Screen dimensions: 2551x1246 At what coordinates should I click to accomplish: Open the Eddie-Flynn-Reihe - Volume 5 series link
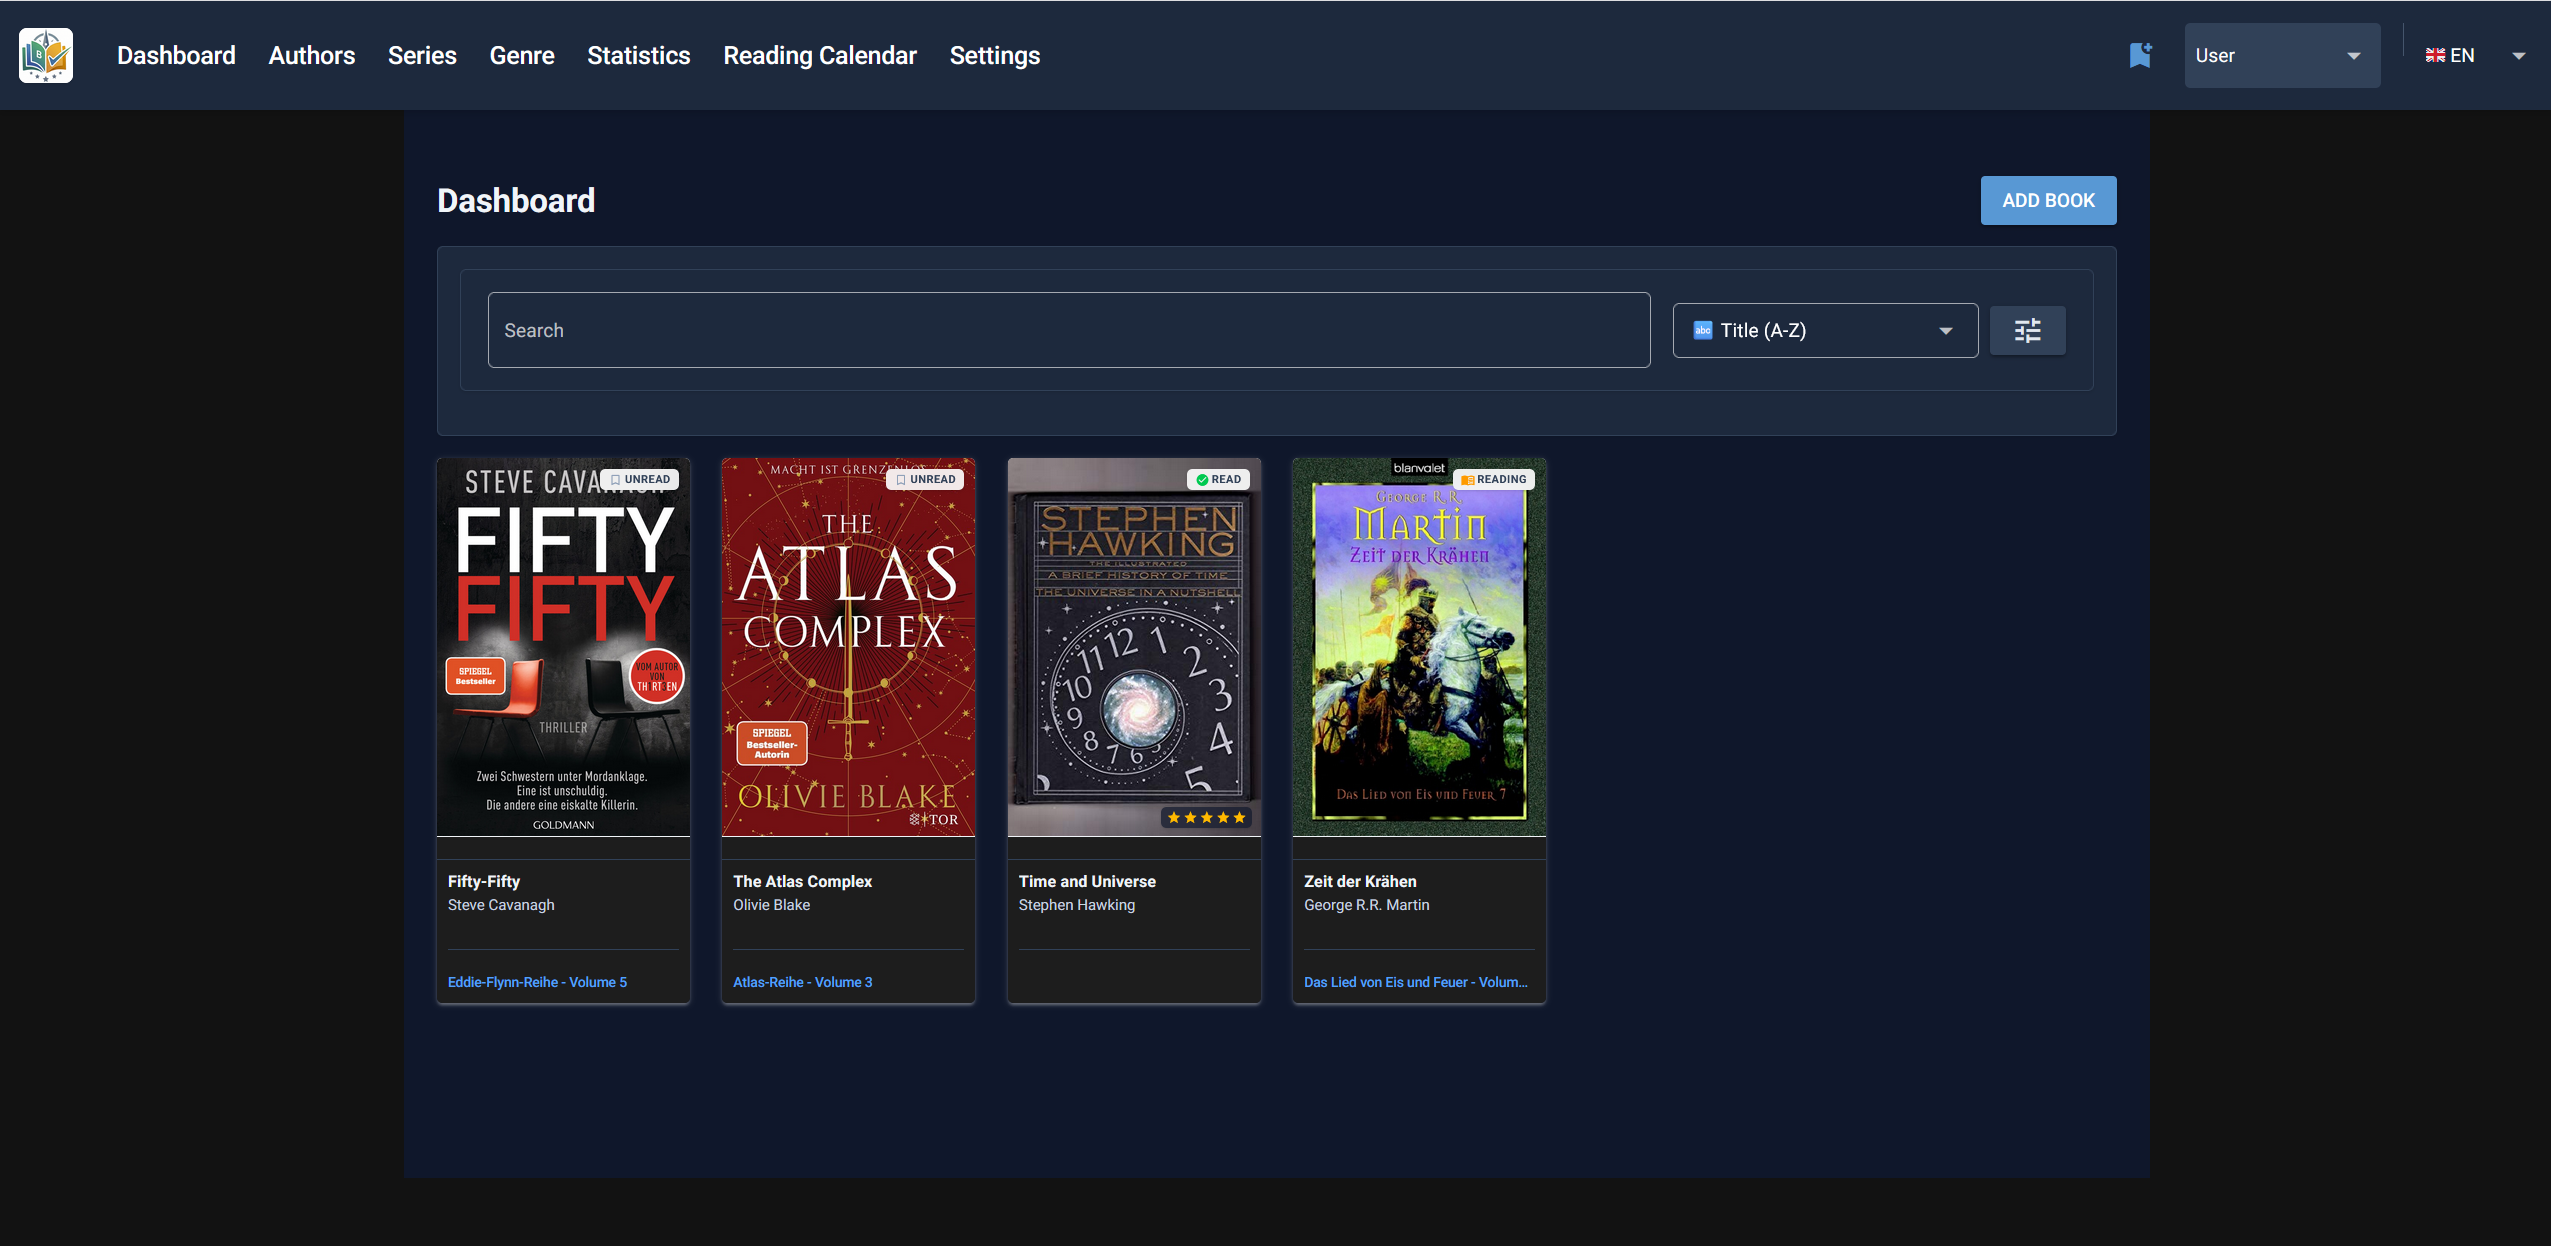pyautogui.click(x=537, y=982)
